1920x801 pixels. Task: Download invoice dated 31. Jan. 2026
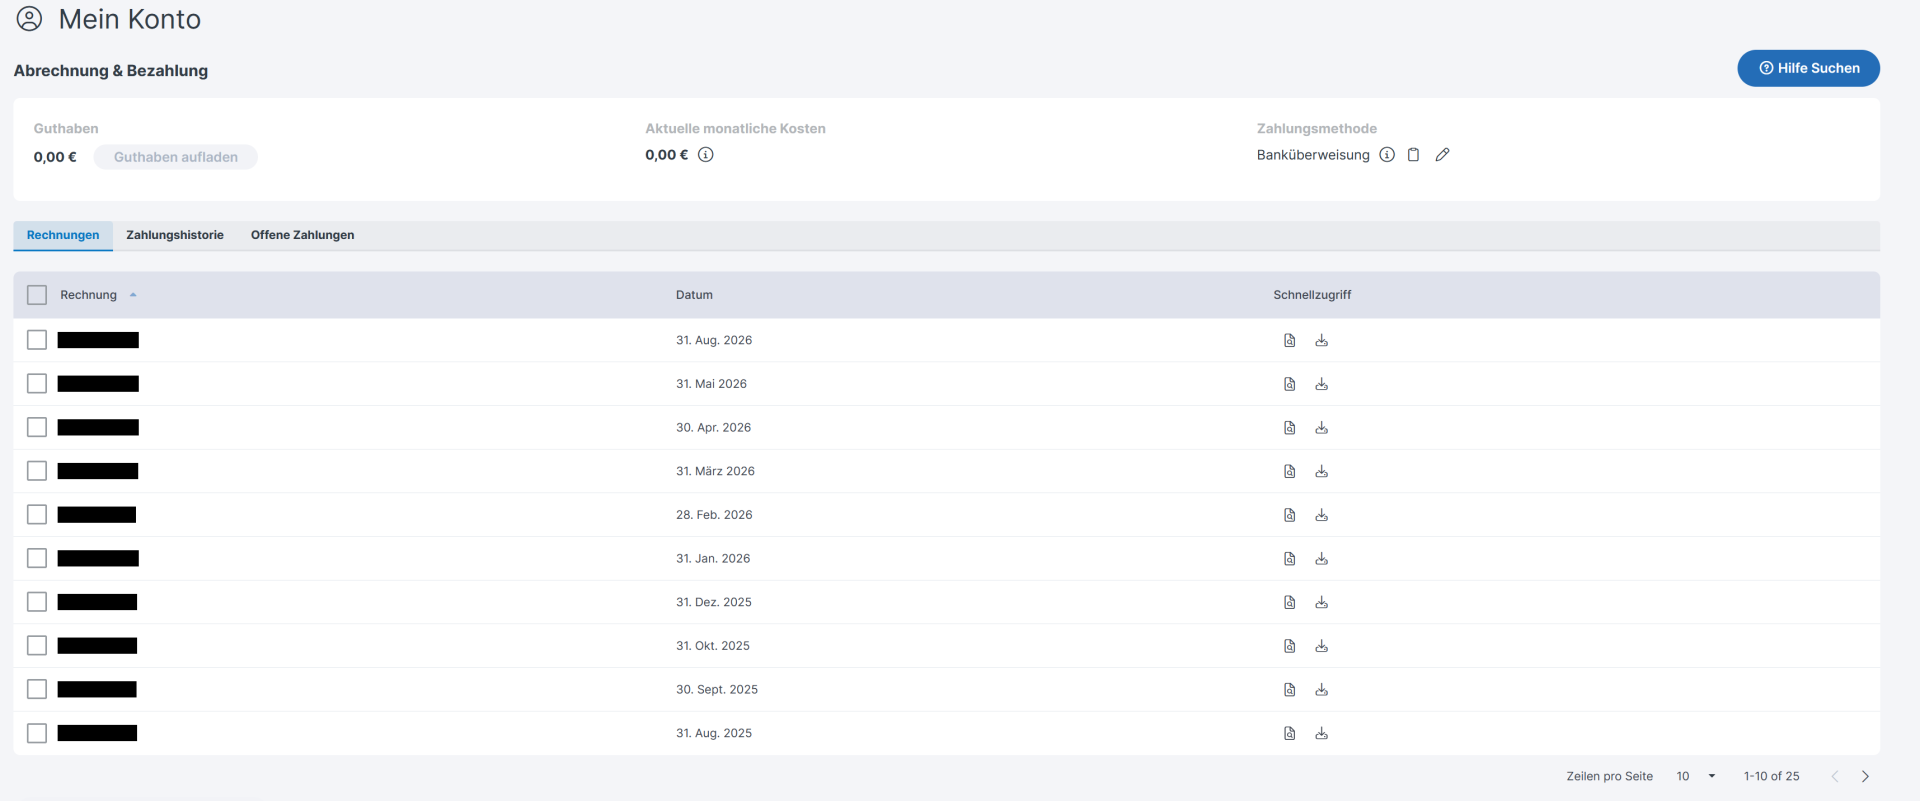(1322, 559)
